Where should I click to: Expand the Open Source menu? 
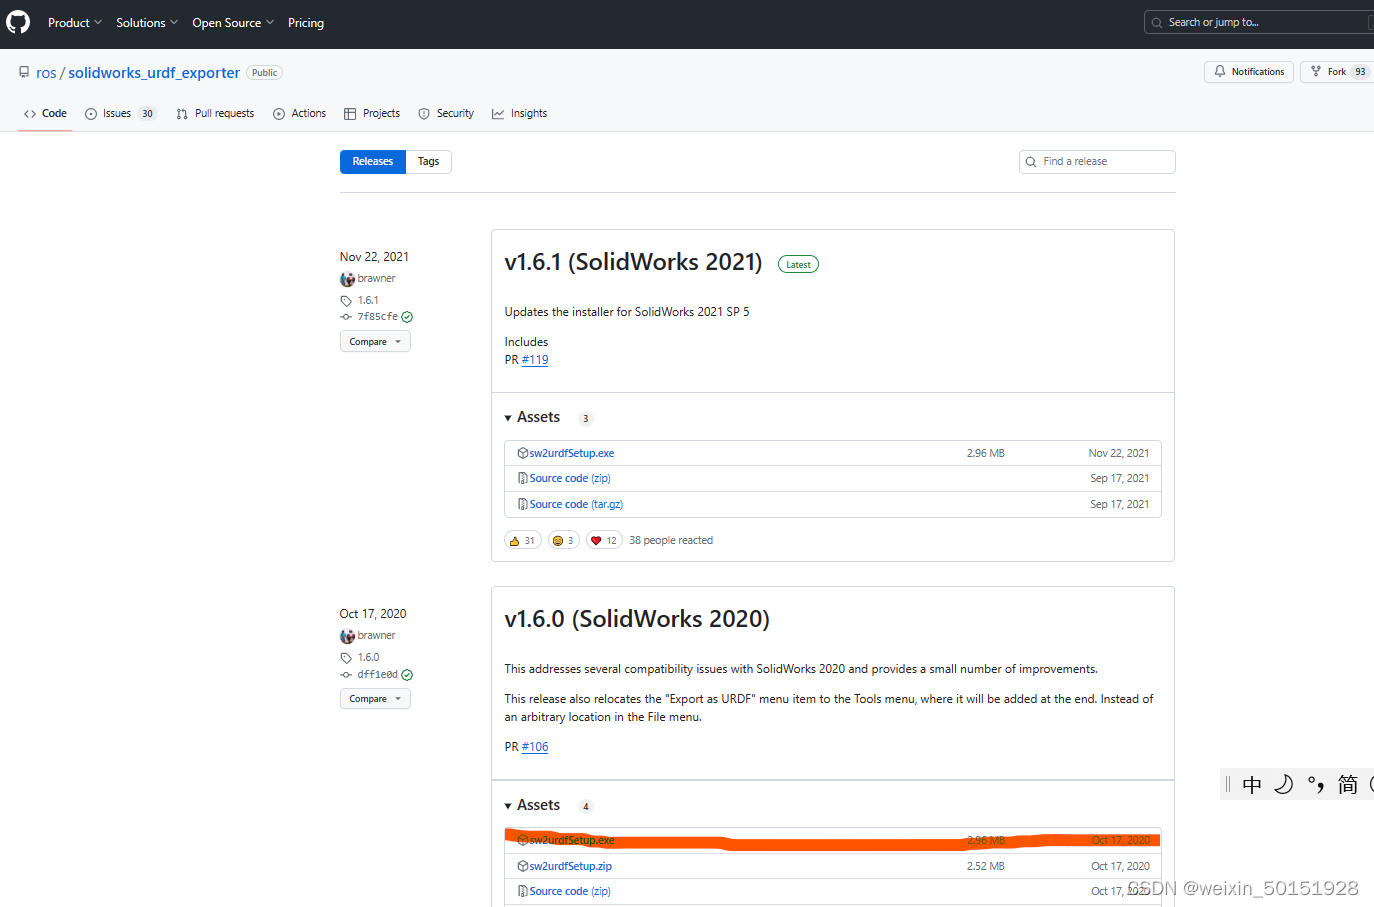click(x=233, y=23)
